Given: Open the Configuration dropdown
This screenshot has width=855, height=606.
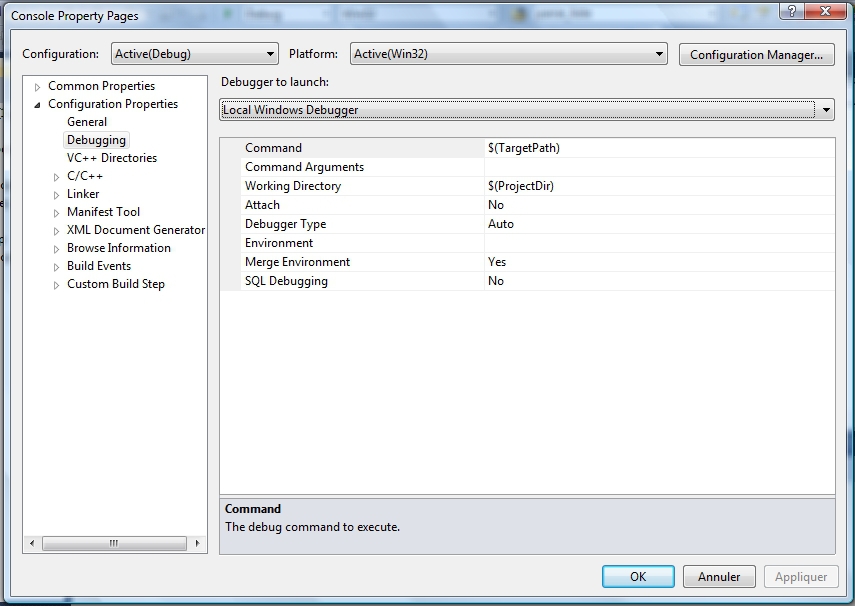Looking at the screenshot, I should click(195, 54).
